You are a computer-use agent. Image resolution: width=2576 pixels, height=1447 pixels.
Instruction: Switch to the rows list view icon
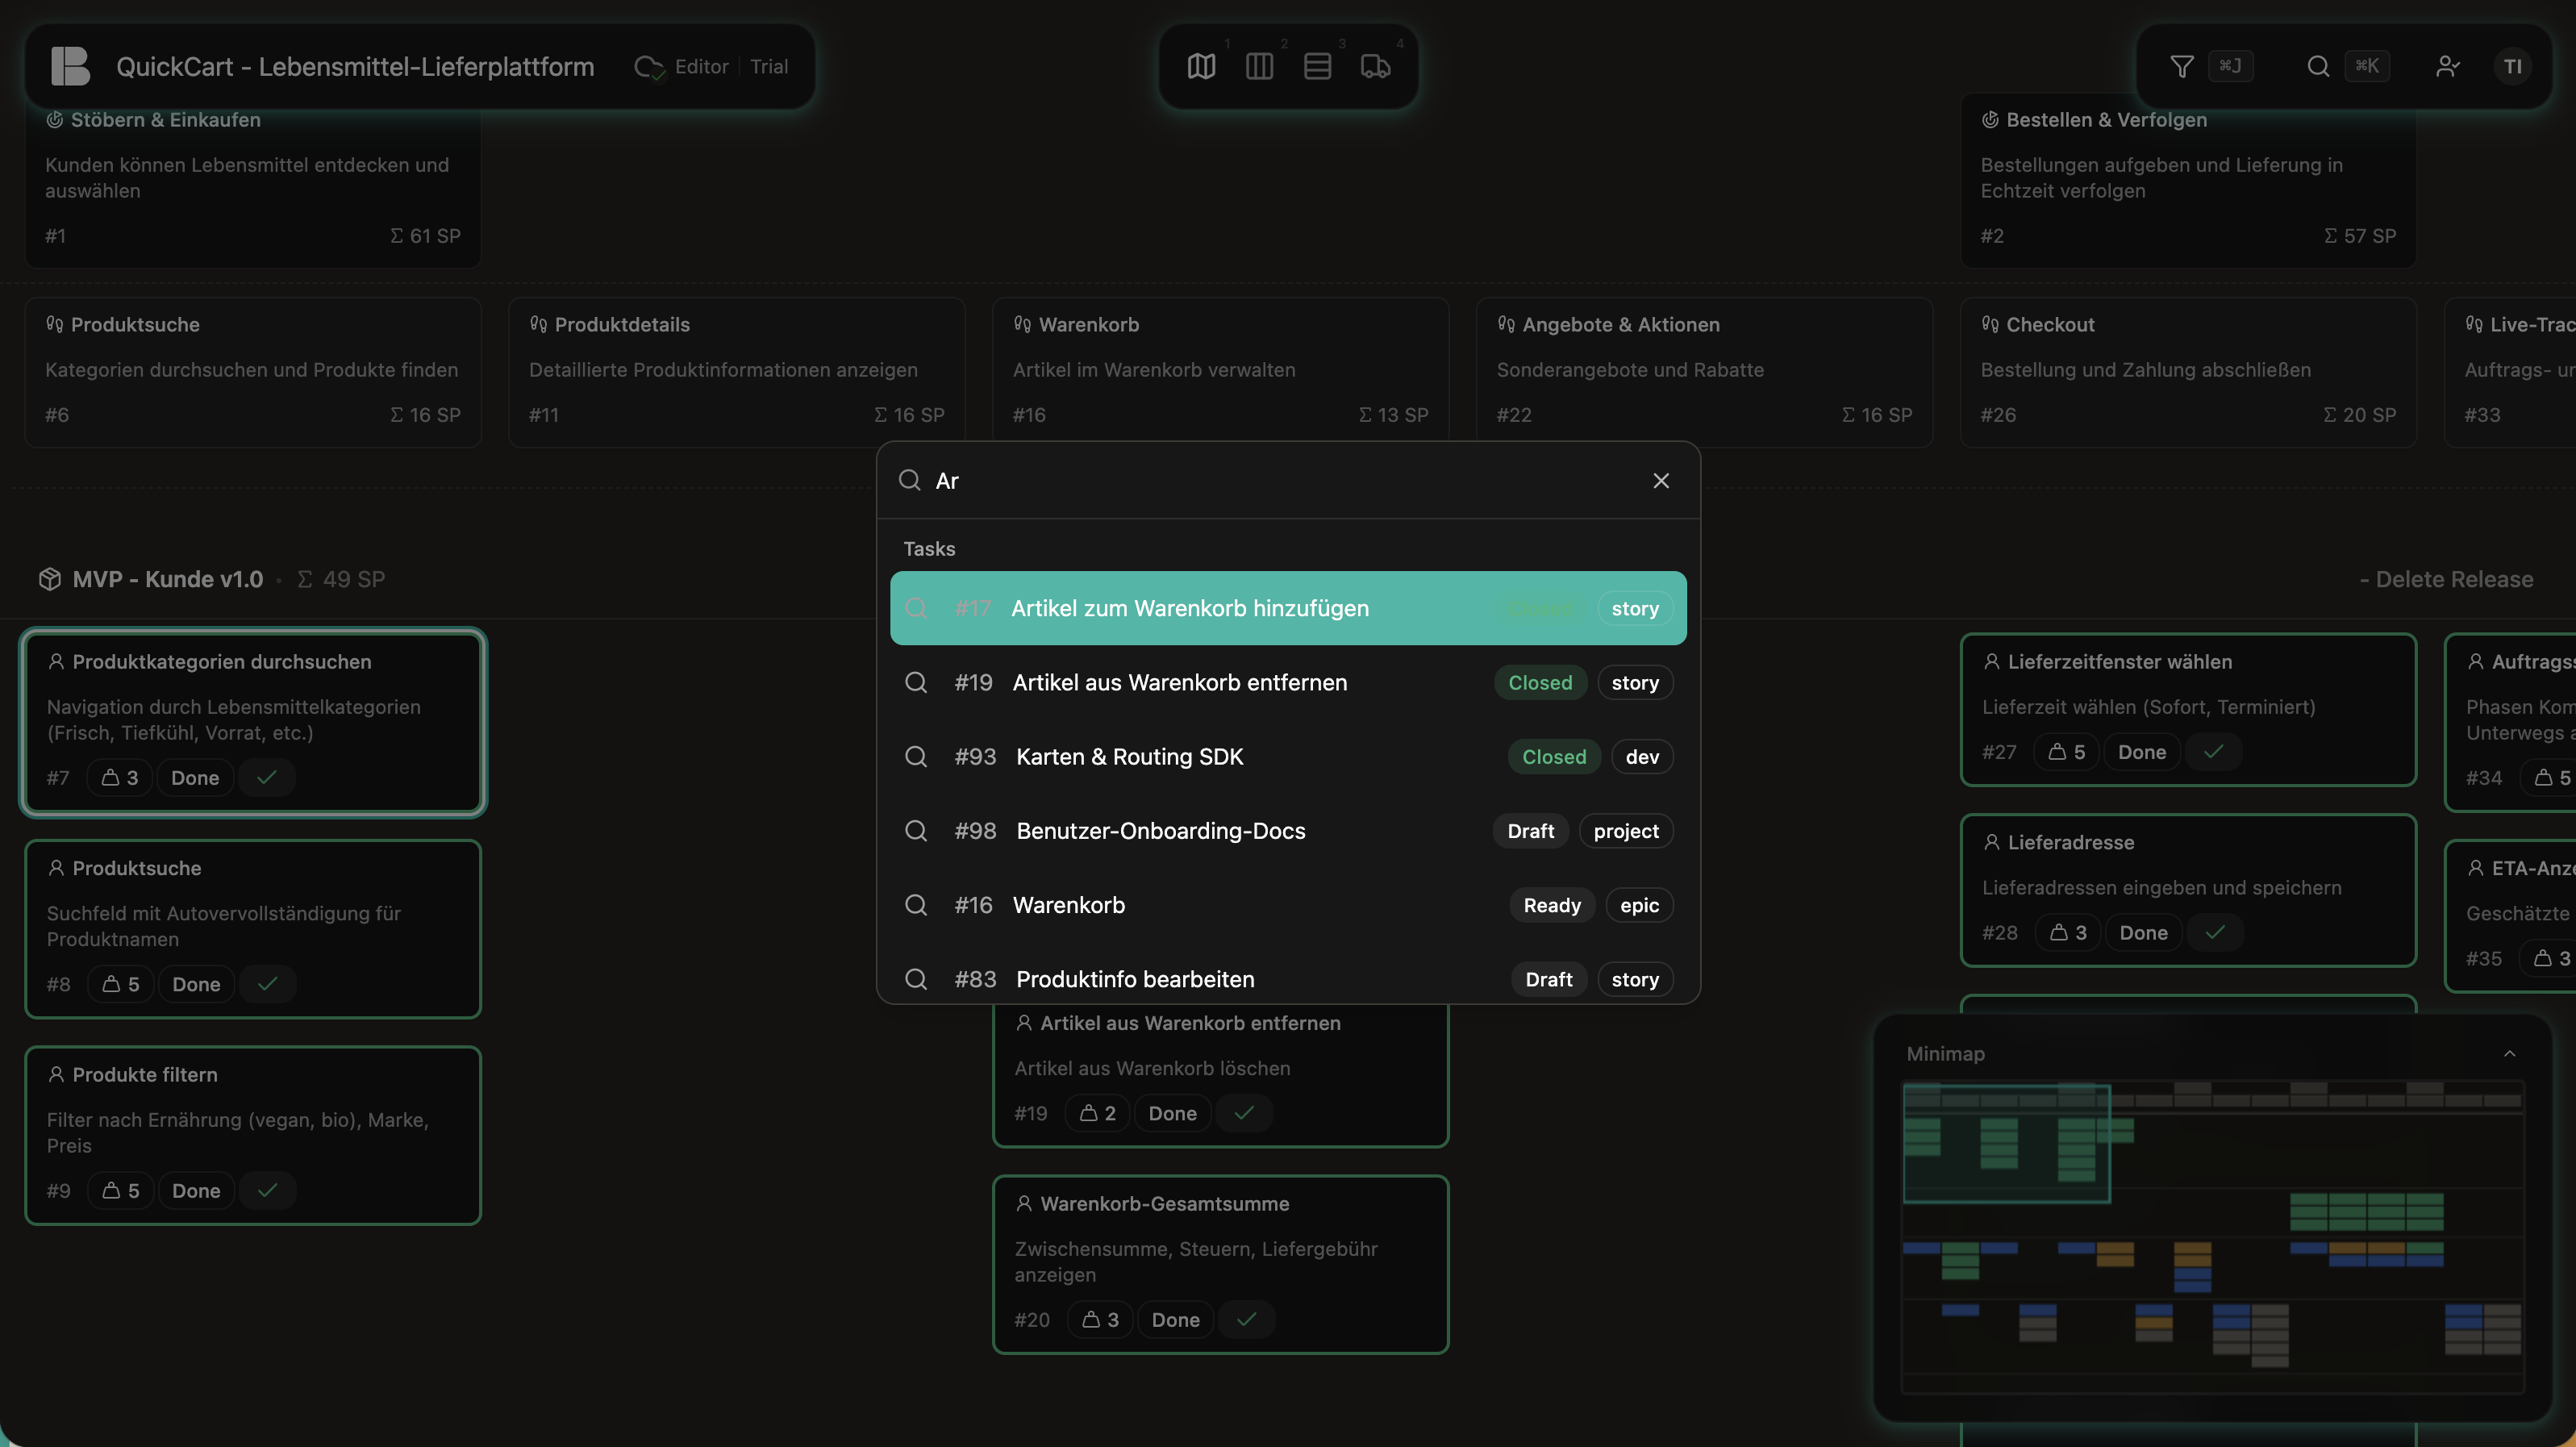(x=1317, y=67)
